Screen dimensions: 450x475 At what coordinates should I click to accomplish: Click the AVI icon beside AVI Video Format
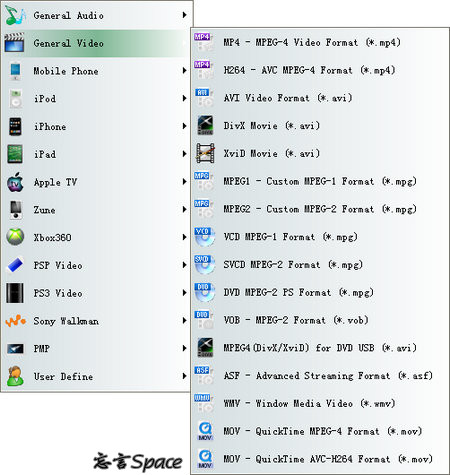click(204, 98)
